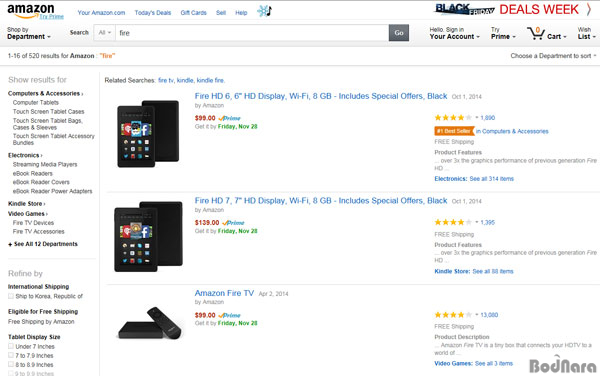
Task: Click star rating of Fire HD 6
Action: pyautogui.click(x=453, y=117)
